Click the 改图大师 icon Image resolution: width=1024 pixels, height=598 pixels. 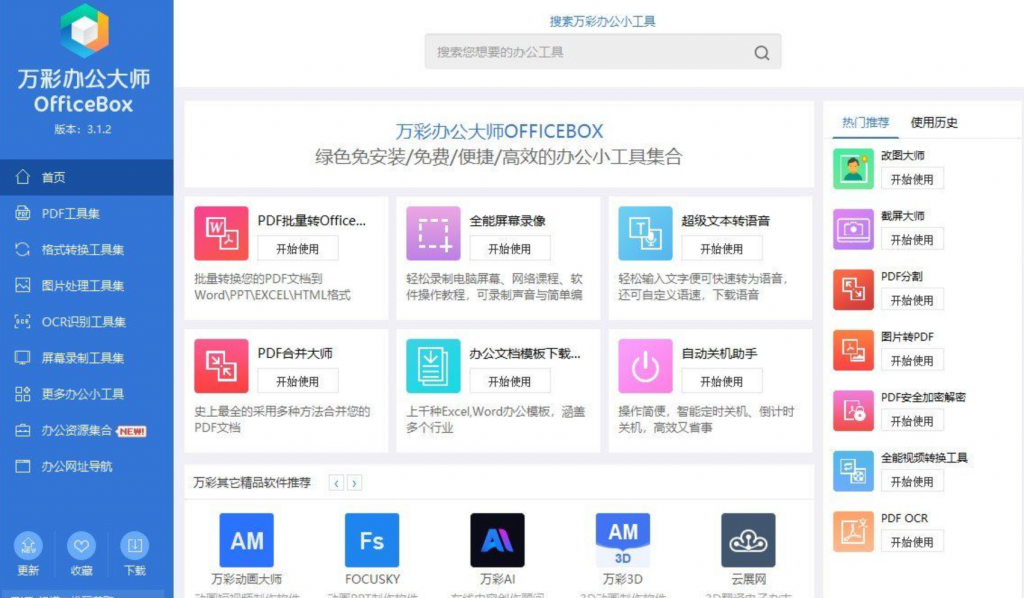click(853, 168)
